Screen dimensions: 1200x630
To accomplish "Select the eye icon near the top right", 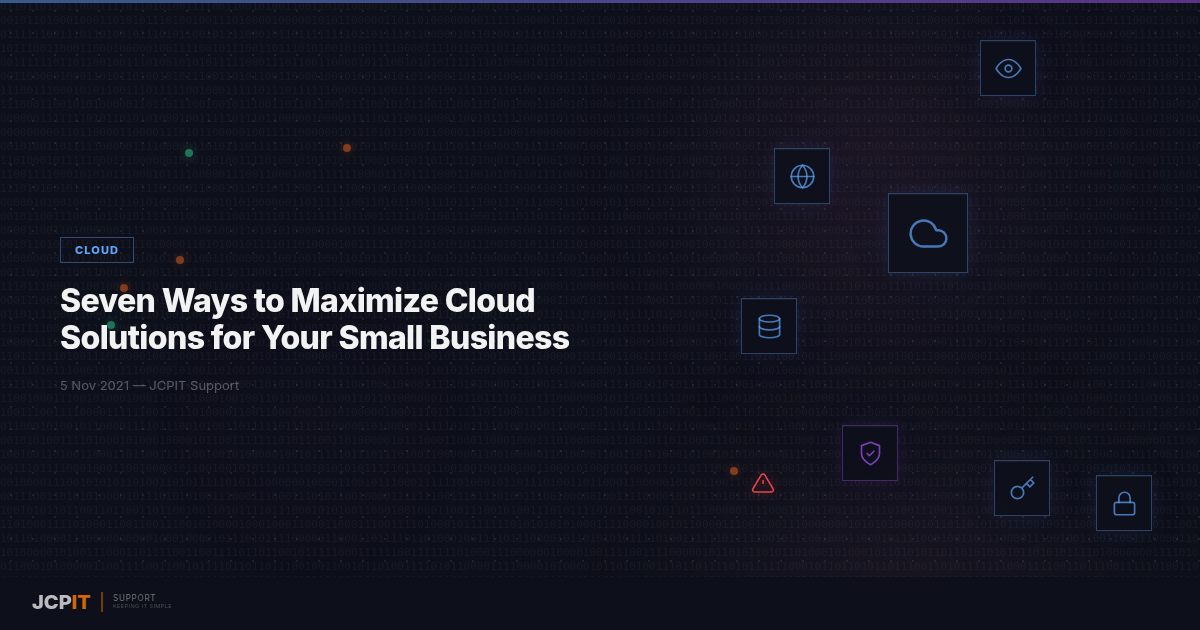I will point(1007,67).
